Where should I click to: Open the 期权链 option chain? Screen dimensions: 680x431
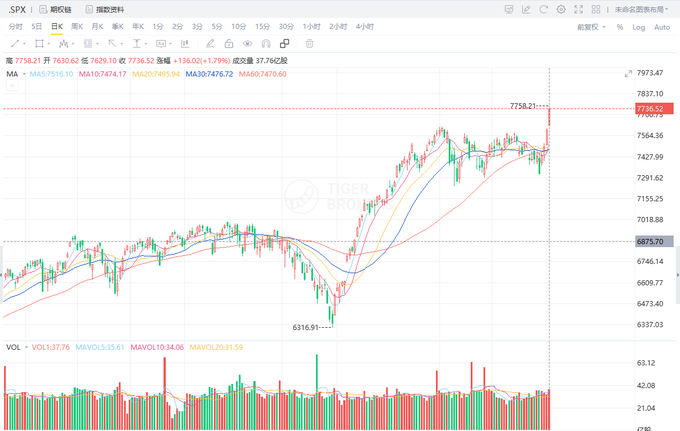point(55,10)
